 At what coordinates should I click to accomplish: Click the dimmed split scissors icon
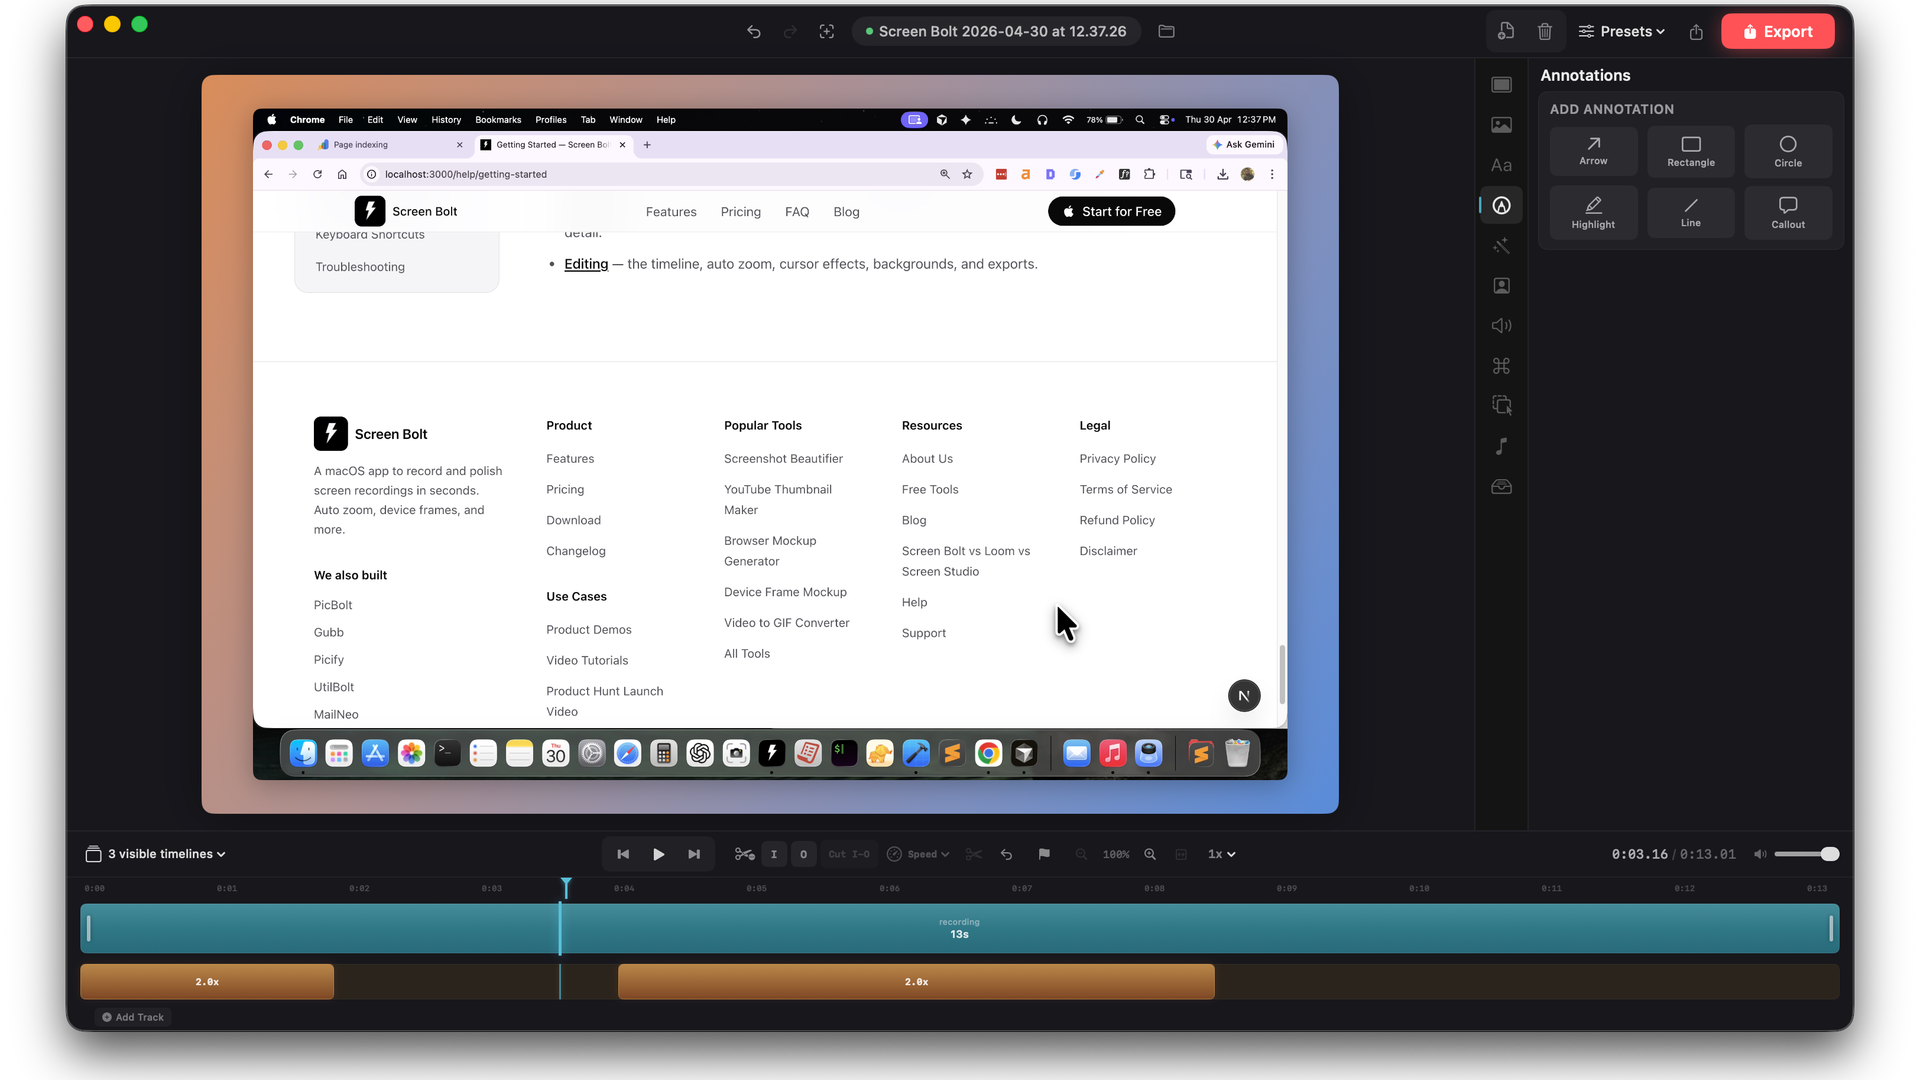(974, 854)
